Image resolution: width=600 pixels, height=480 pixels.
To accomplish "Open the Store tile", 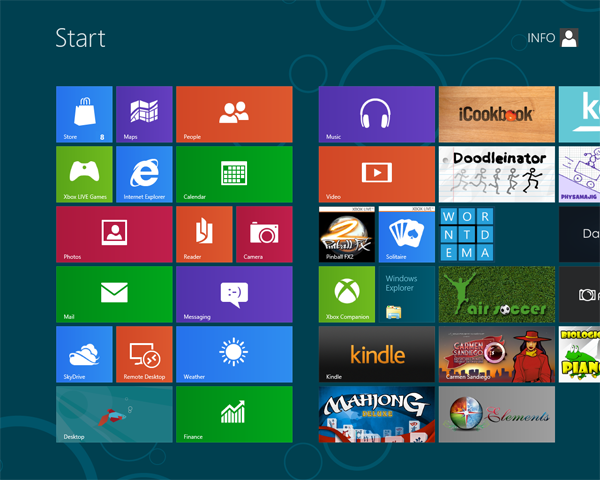I will tap(84, 114).
